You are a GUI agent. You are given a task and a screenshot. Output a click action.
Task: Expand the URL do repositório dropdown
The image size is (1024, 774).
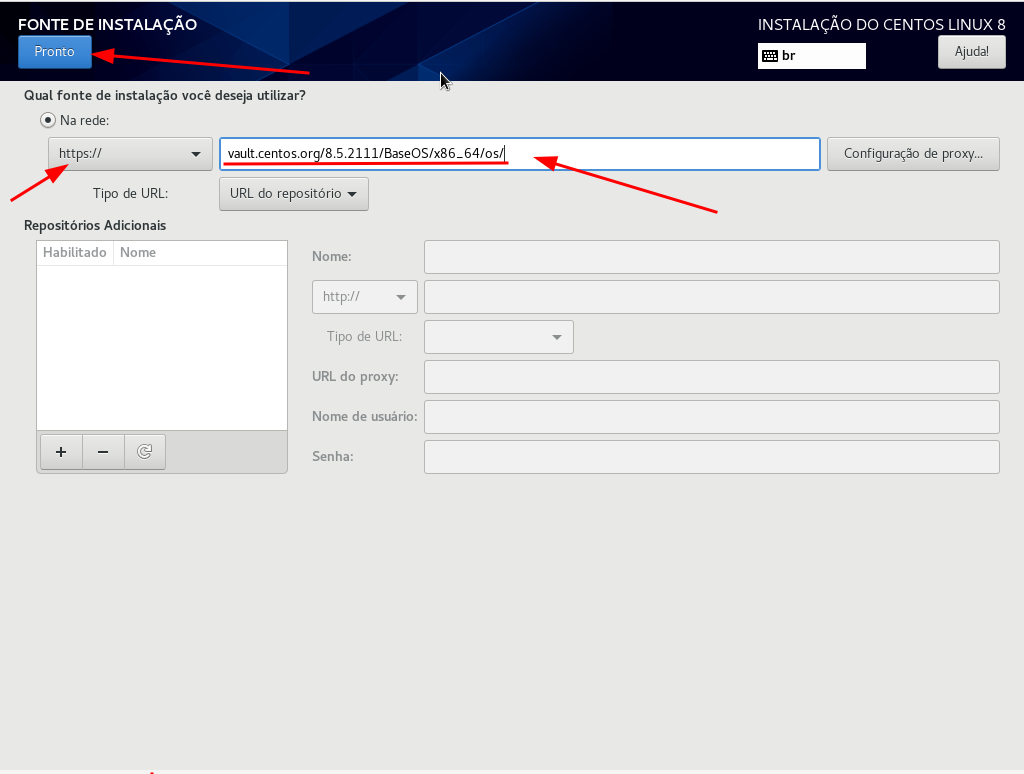pos(294,194)
